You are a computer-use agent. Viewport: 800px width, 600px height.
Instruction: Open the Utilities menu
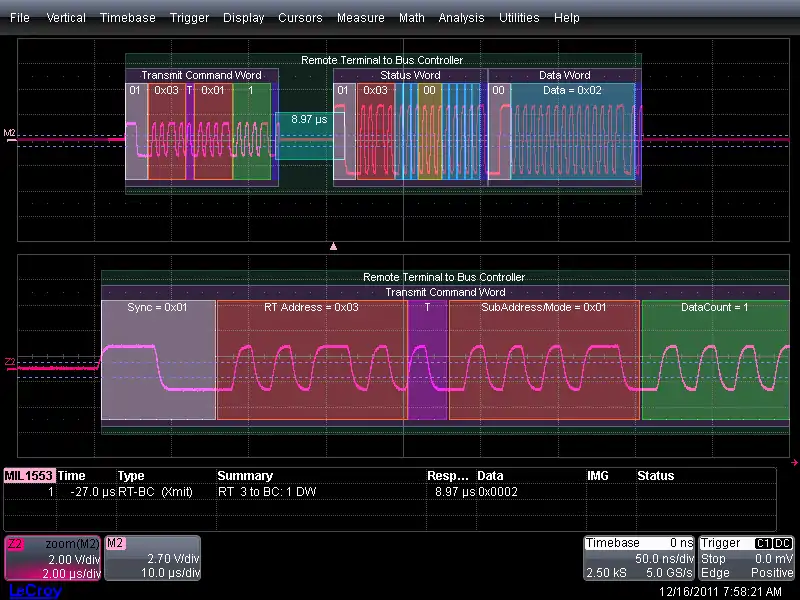click(x=519, y=18)
